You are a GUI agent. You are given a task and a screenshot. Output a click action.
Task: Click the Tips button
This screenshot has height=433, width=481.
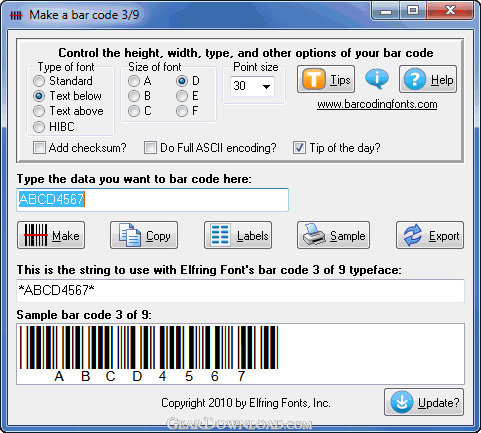(x=326, y=79)
